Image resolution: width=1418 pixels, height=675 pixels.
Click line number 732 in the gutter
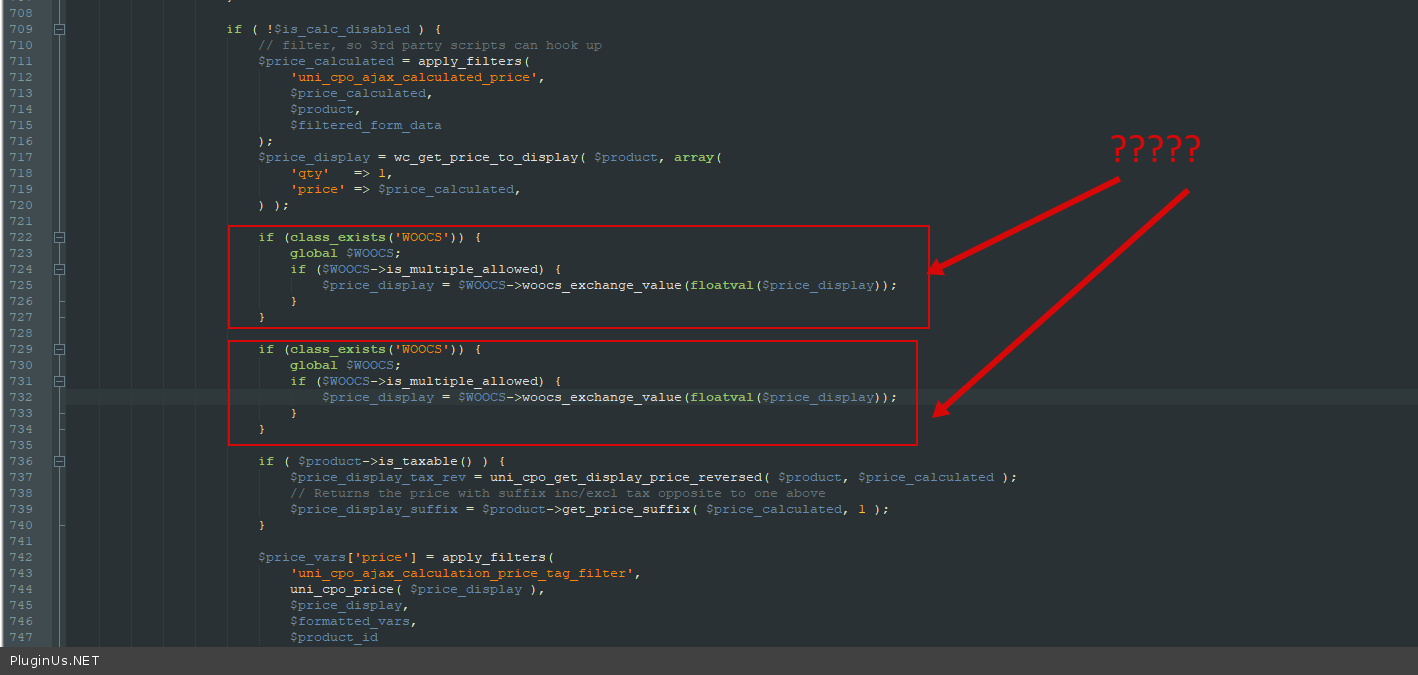[x=20, y=397]
